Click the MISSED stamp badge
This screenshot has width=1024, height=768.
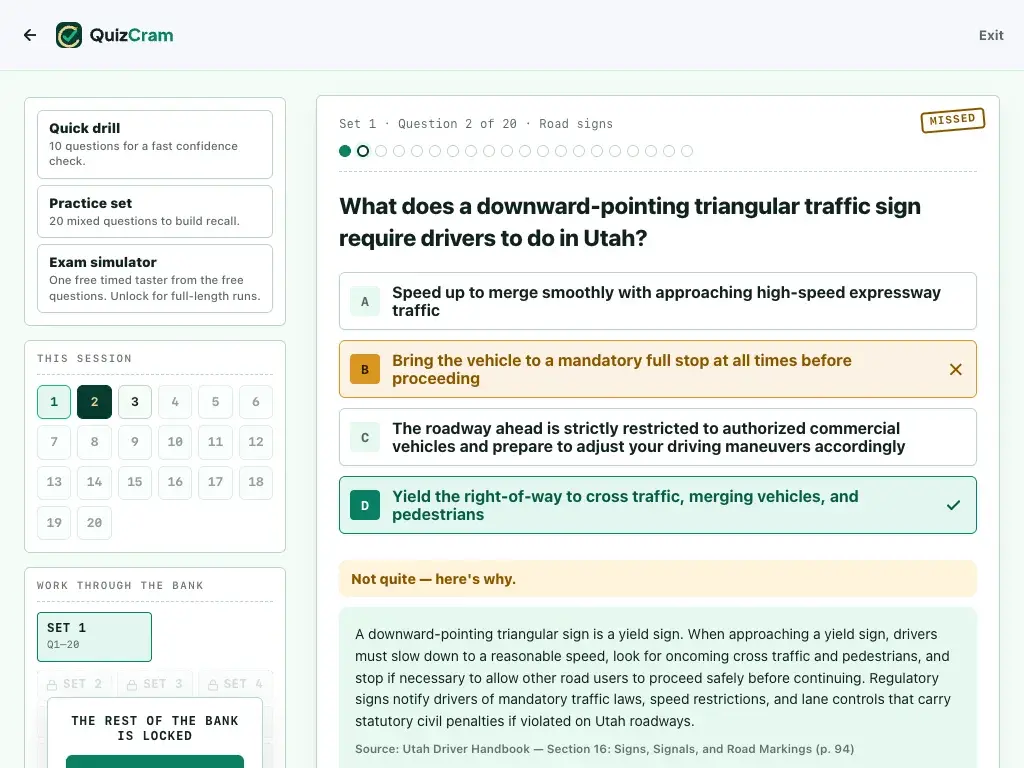click(953, 120)
